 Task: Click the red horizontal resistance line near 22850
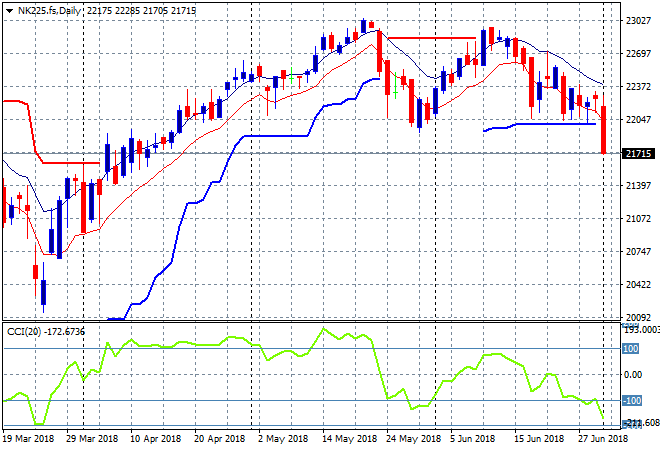point(432,38)
